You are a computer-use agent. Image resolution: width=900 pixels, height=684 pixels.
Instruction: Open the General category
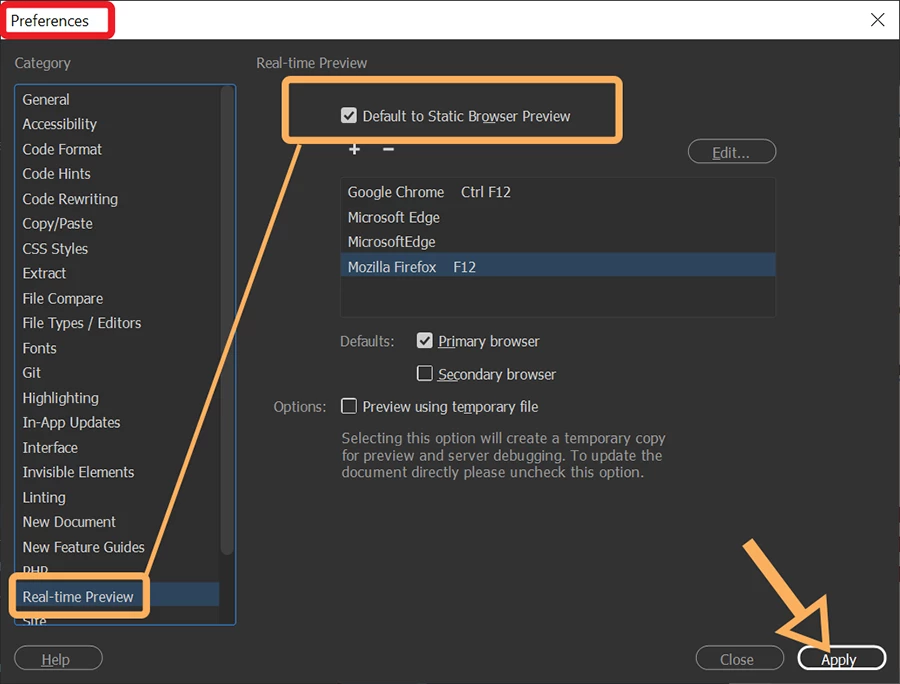click(x=45, y=100)
